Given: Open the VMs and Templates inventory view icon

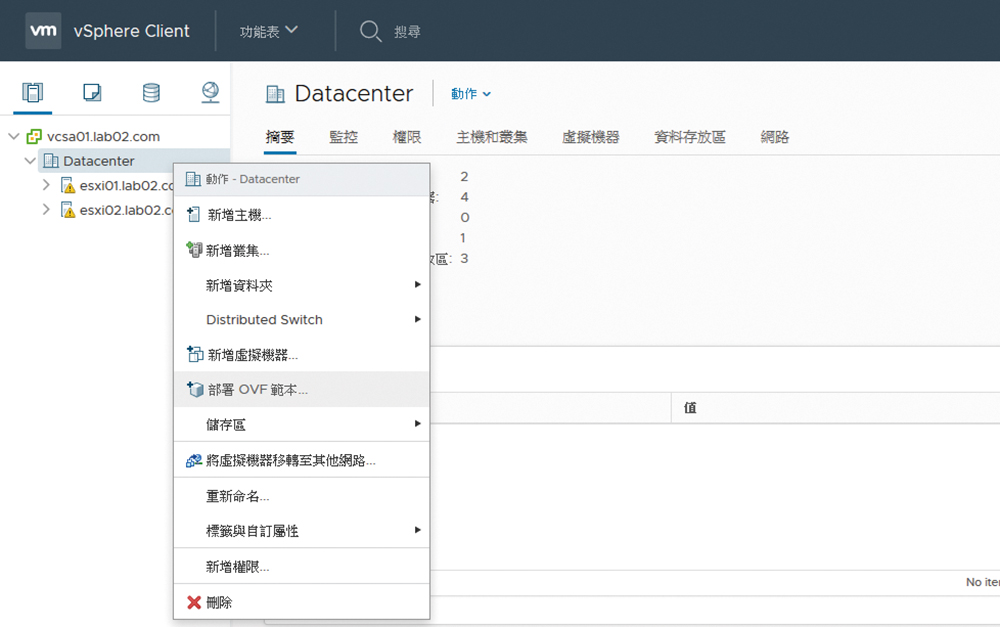Looking at the screenshot, I should [x=92, y=92].
